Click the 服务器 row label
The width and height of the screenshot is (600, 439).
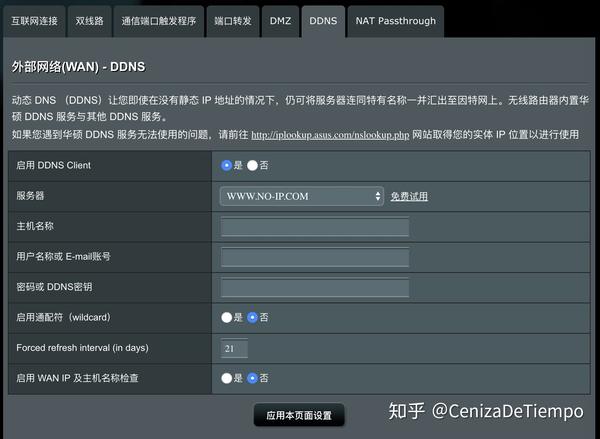click(30, 196)
